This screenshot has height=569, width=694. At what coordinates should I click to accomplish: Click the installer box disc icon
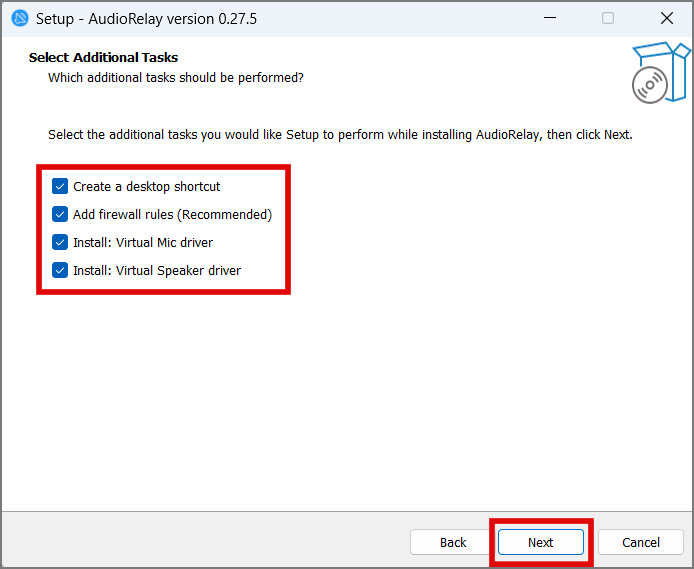[661, 73]
